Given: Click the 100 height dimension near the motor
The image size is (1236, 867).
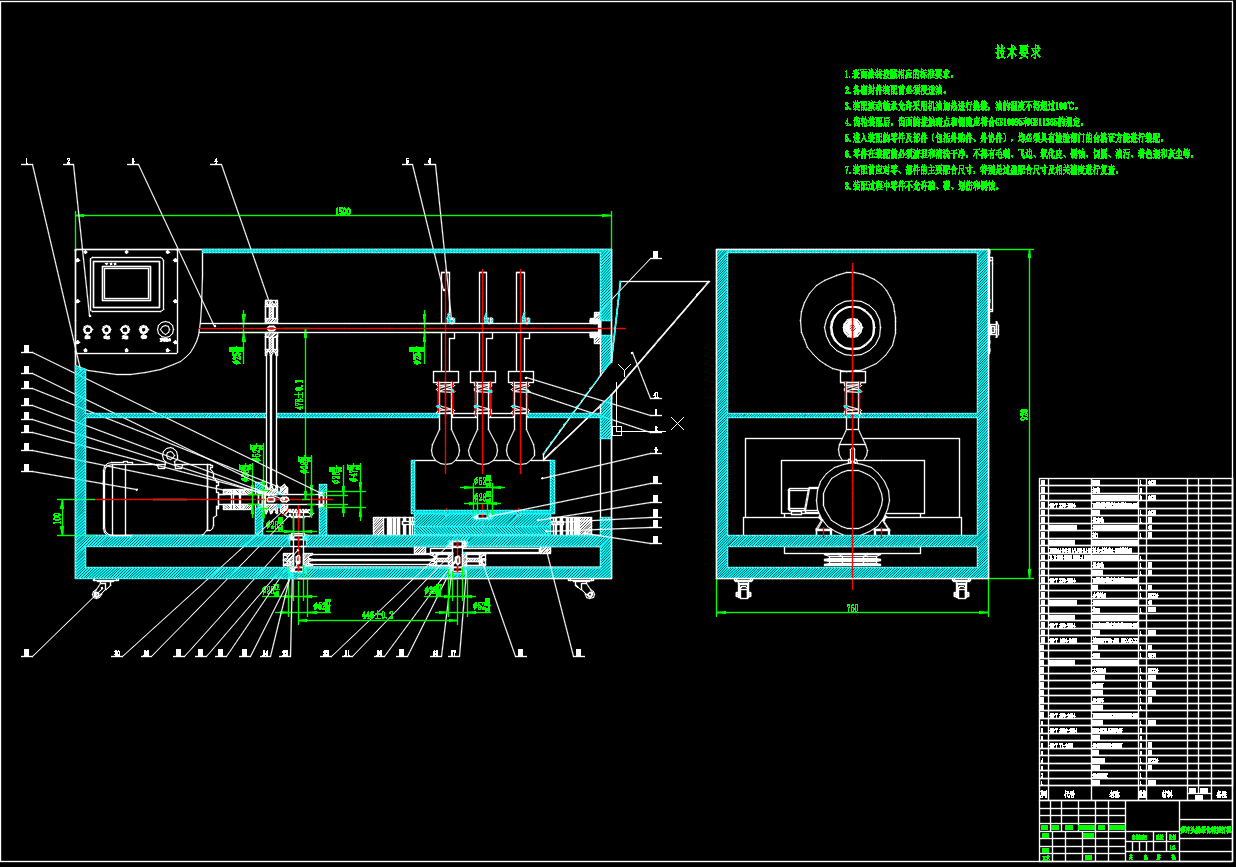Looking at the screenshot, I should [57, 518].
